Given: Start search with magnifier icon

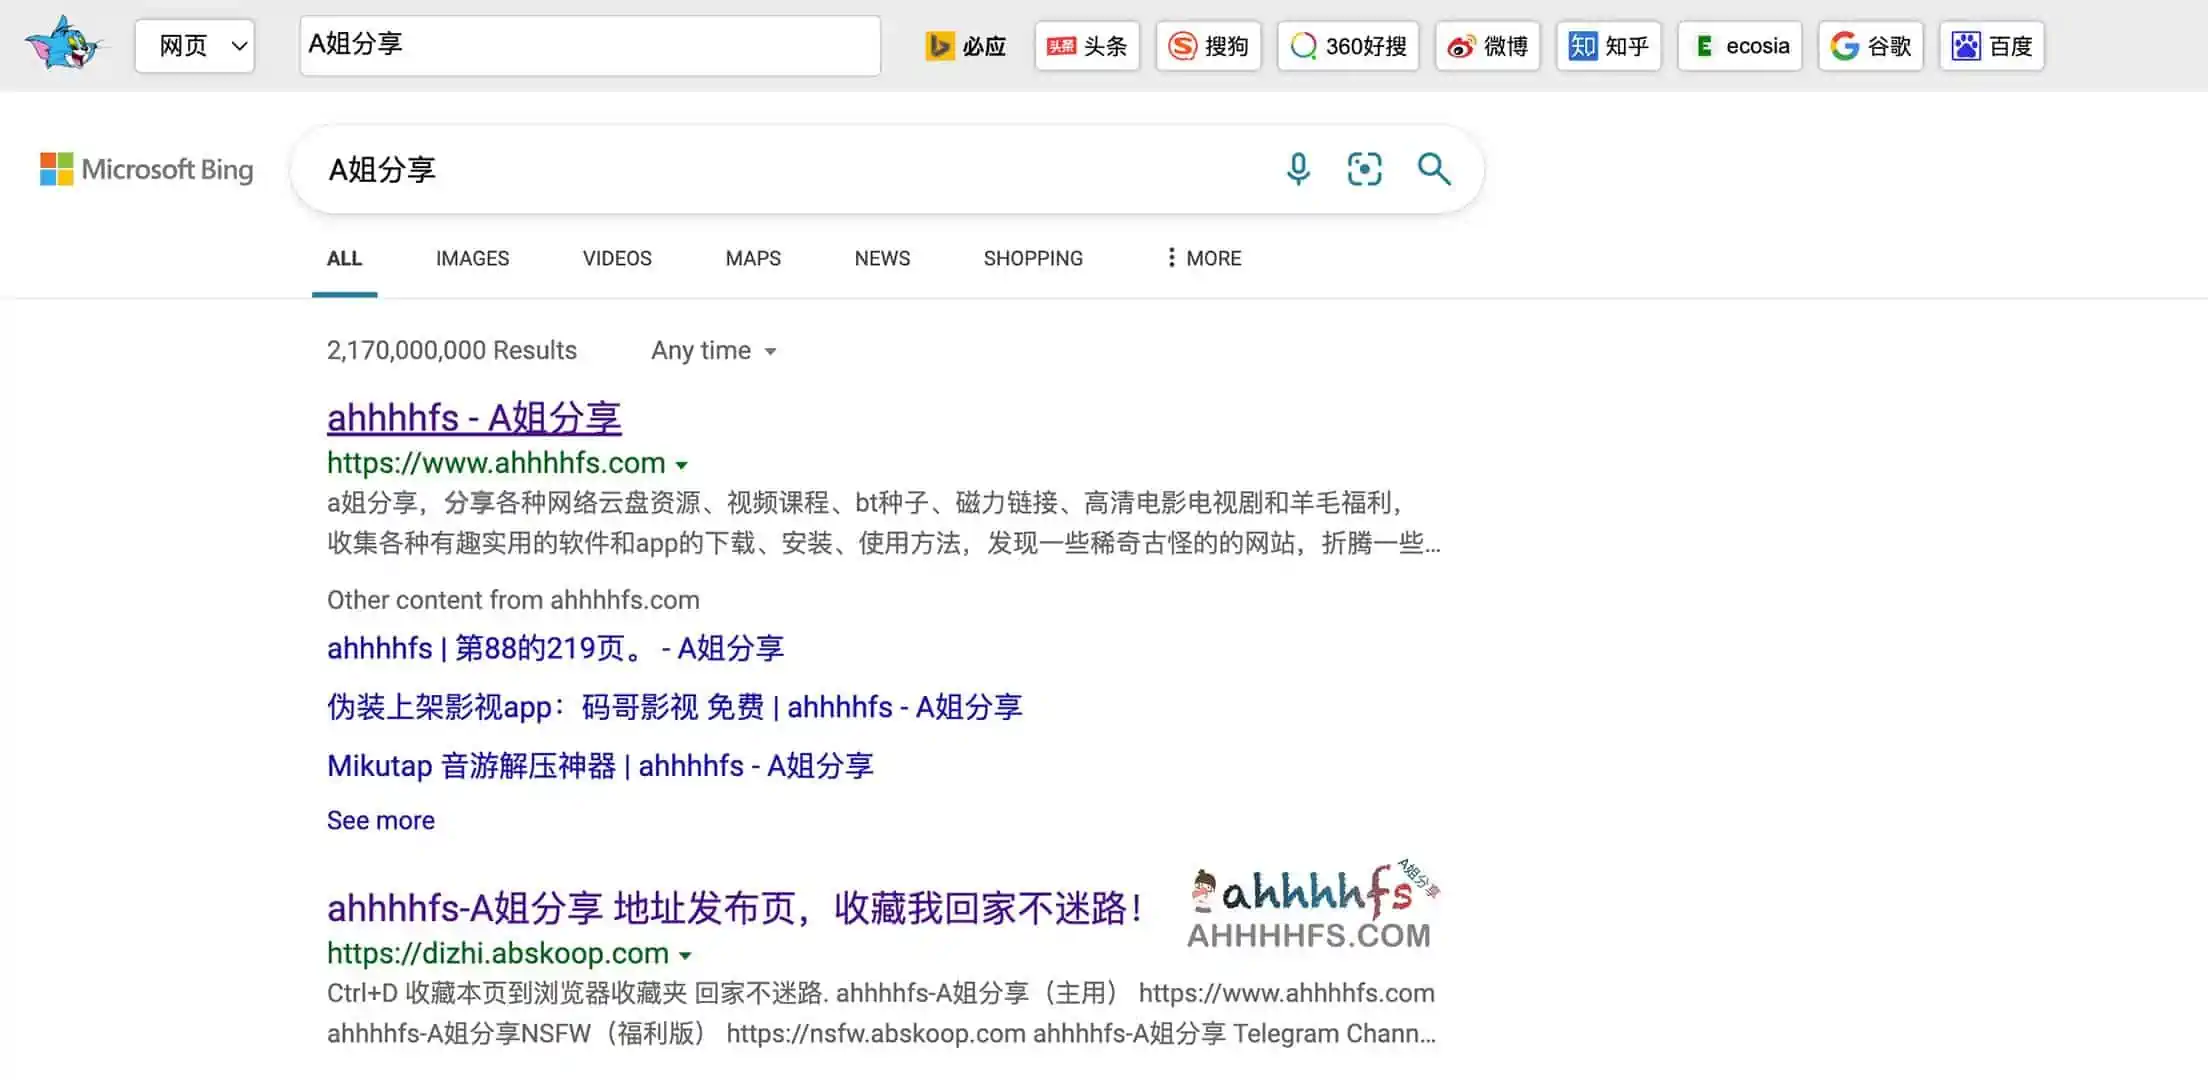Looking at the screenshot, I should (1434, 169).
